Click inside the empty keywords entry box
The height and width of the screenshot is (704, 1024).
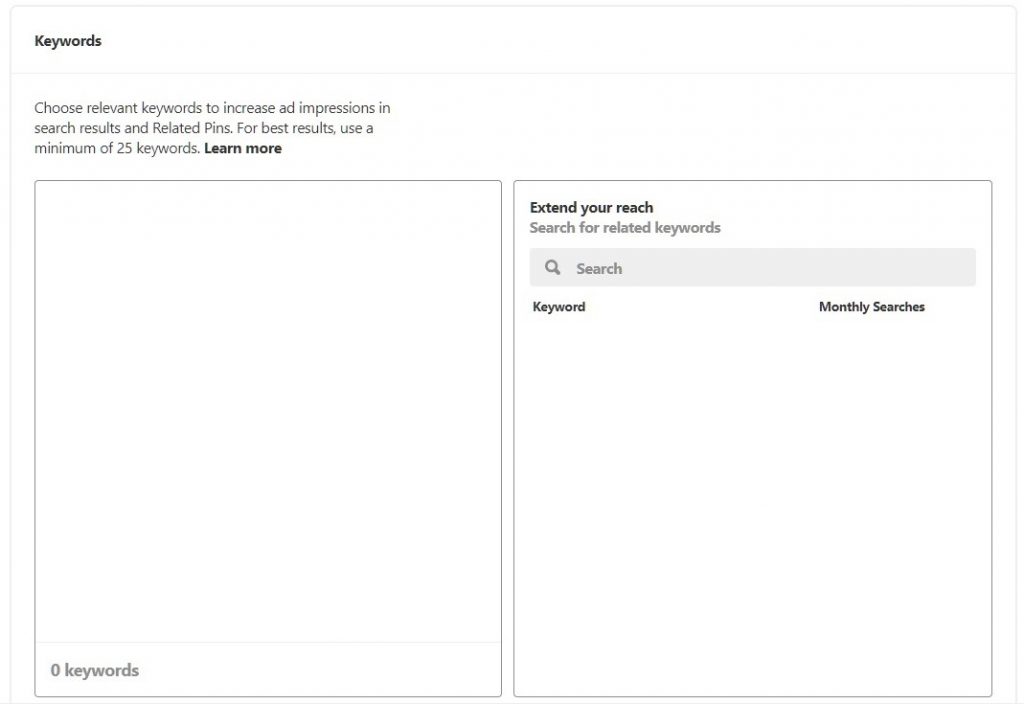pos(268,411)
